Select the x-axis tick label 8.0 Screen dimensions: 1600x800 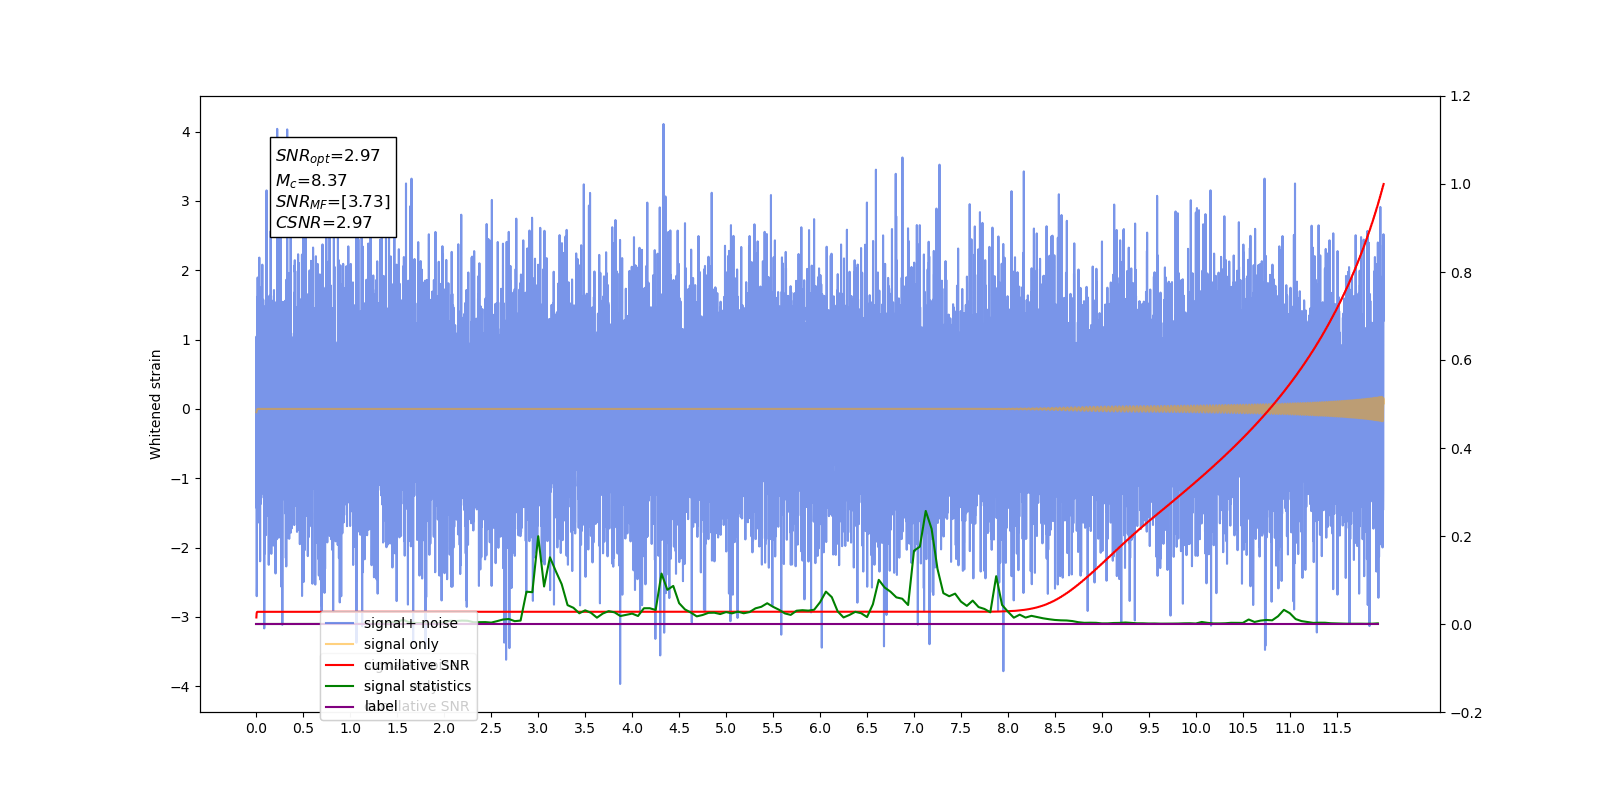tap(1008, 729)
